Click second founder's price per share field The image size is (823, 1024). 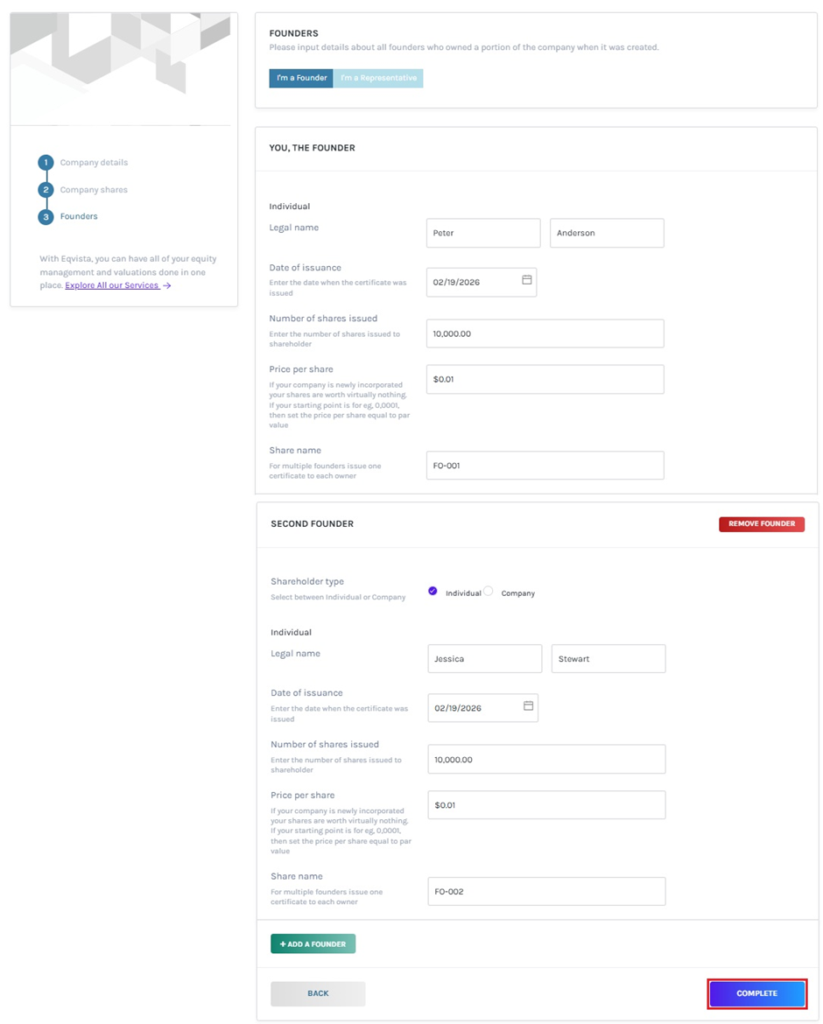[x=546, y=805]
